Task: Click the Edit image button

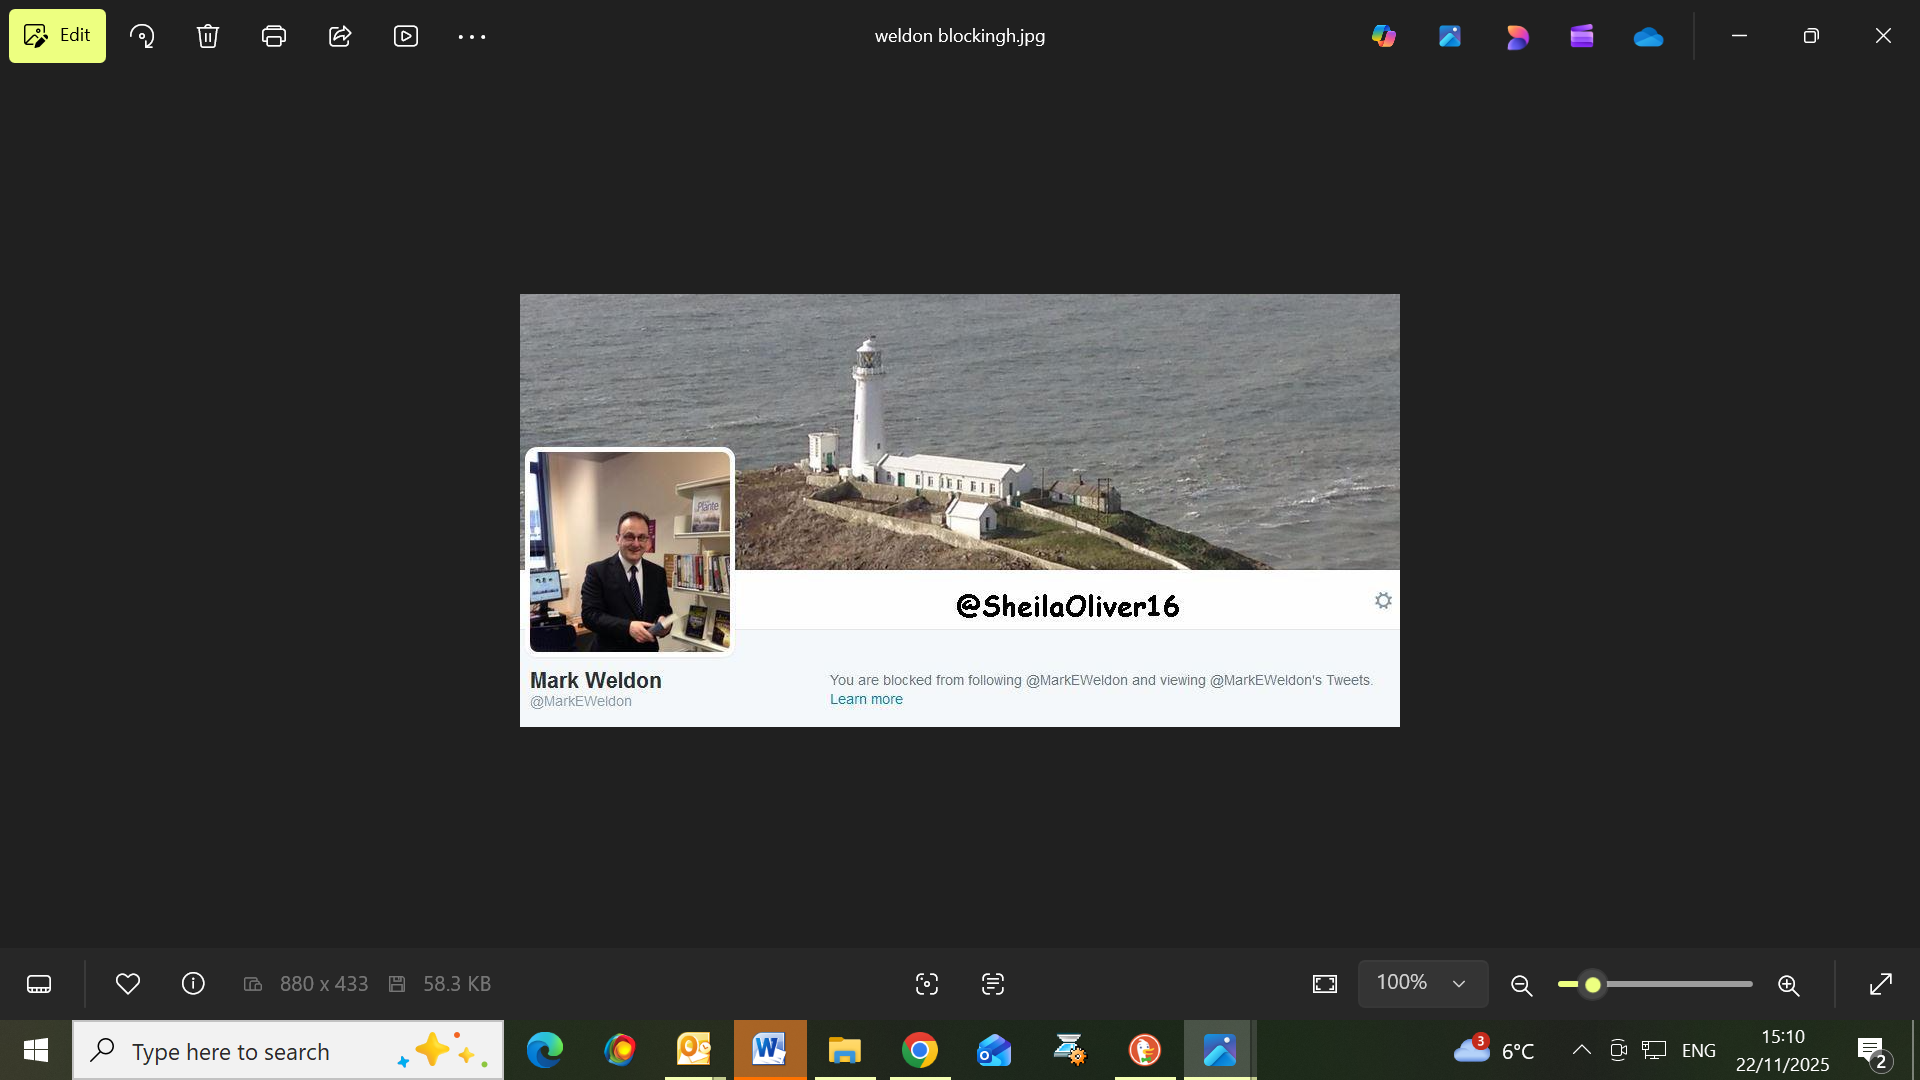Action: tap(57, 36)
